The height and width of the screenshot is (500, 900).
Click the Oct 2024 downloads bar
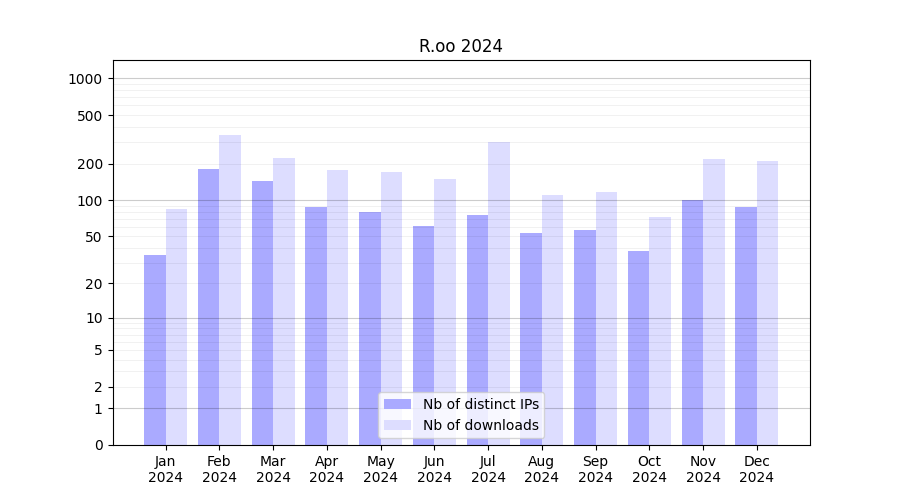pos(660,331)
